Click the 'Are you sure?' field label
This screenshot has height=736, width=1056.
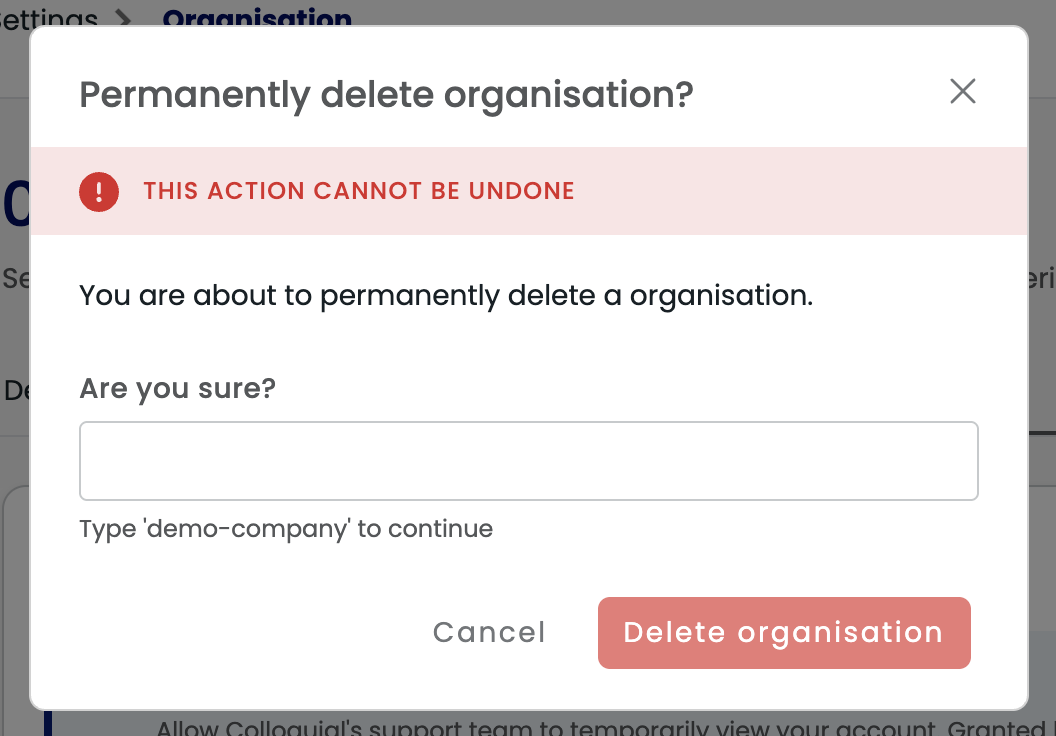(178, 389)
